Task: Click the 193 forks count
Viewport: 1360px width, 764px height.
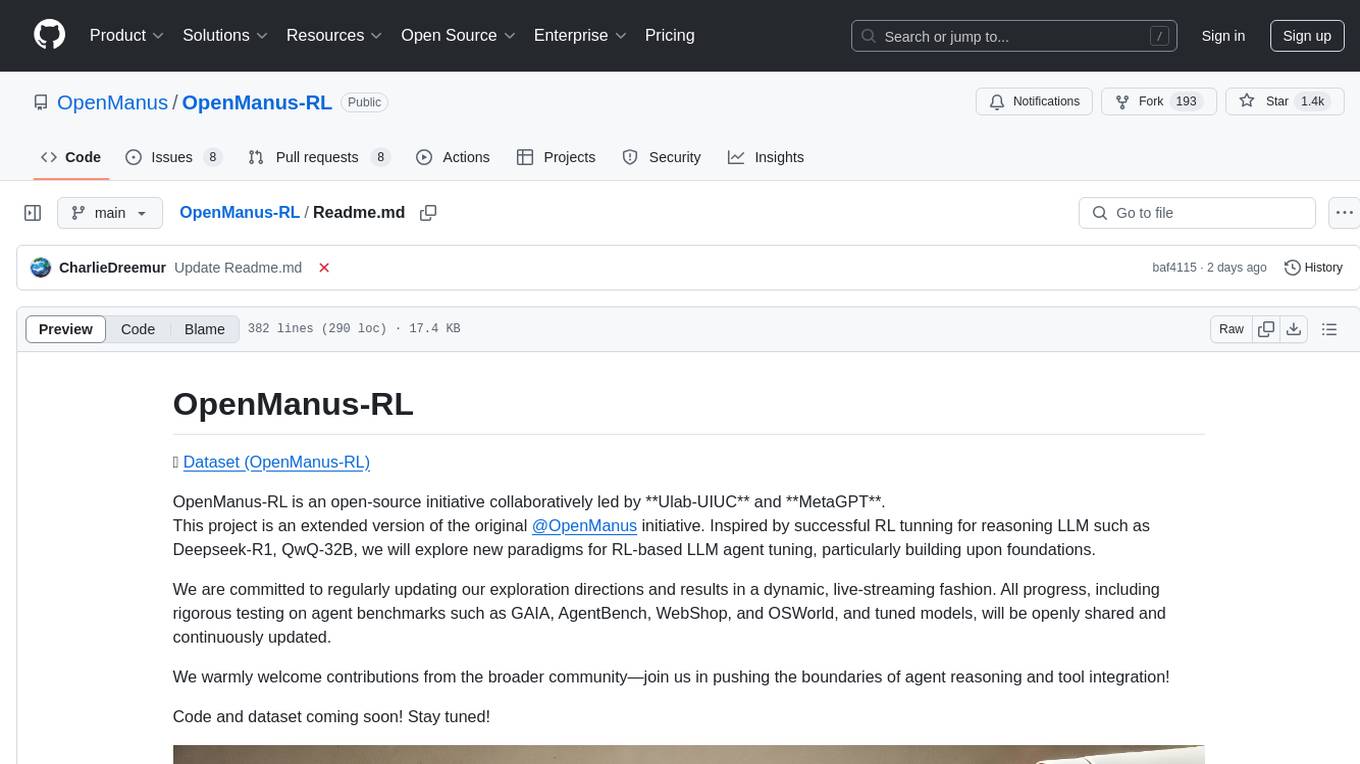Action: click(x=1187, y=102)
